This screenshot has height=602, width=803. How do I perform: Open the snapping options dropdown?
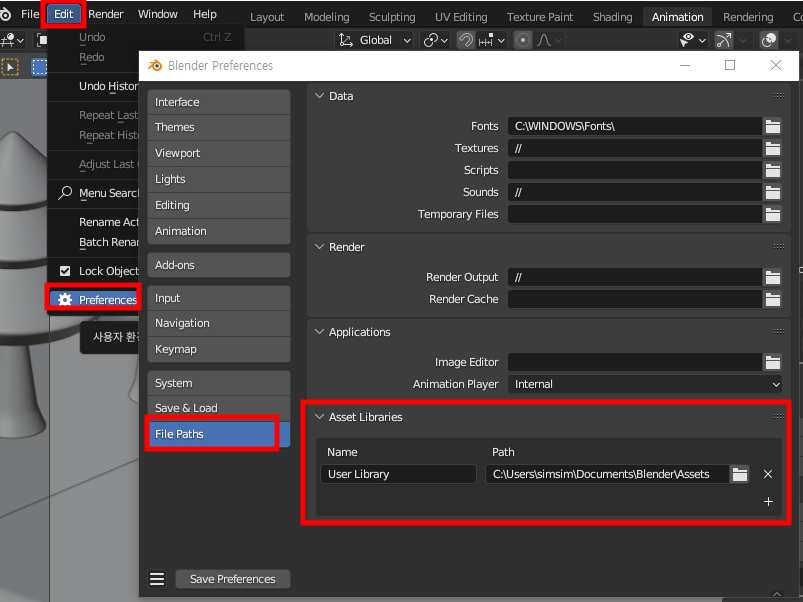tap(491, 40)
